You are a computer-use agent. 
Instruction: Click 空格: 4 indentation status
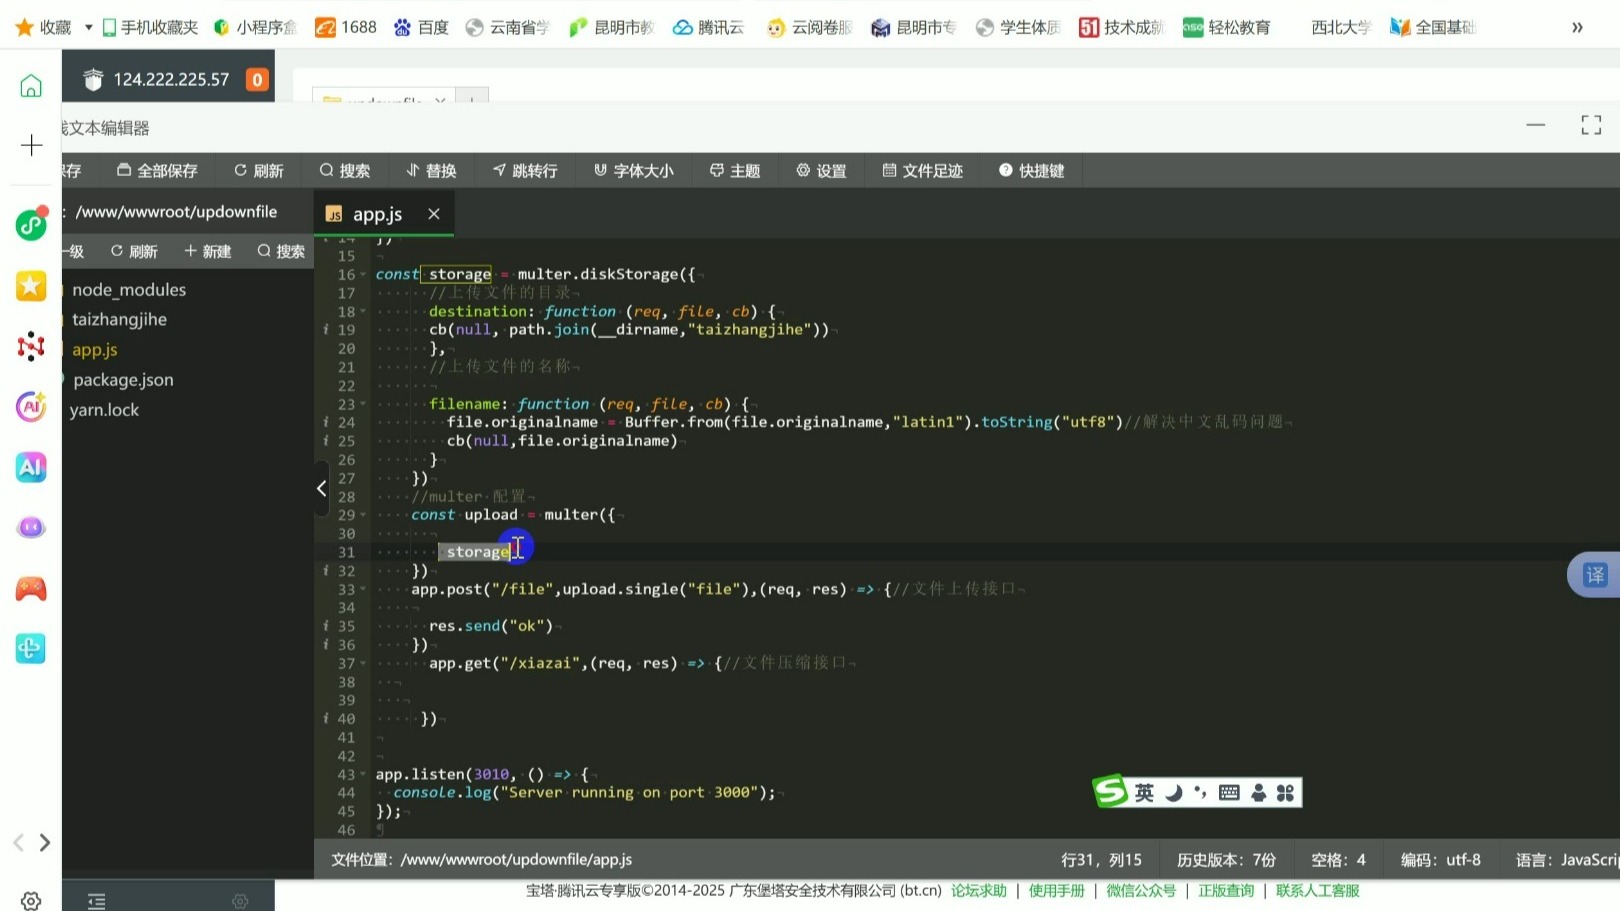pyautogui.click(x=1338, y=860)
